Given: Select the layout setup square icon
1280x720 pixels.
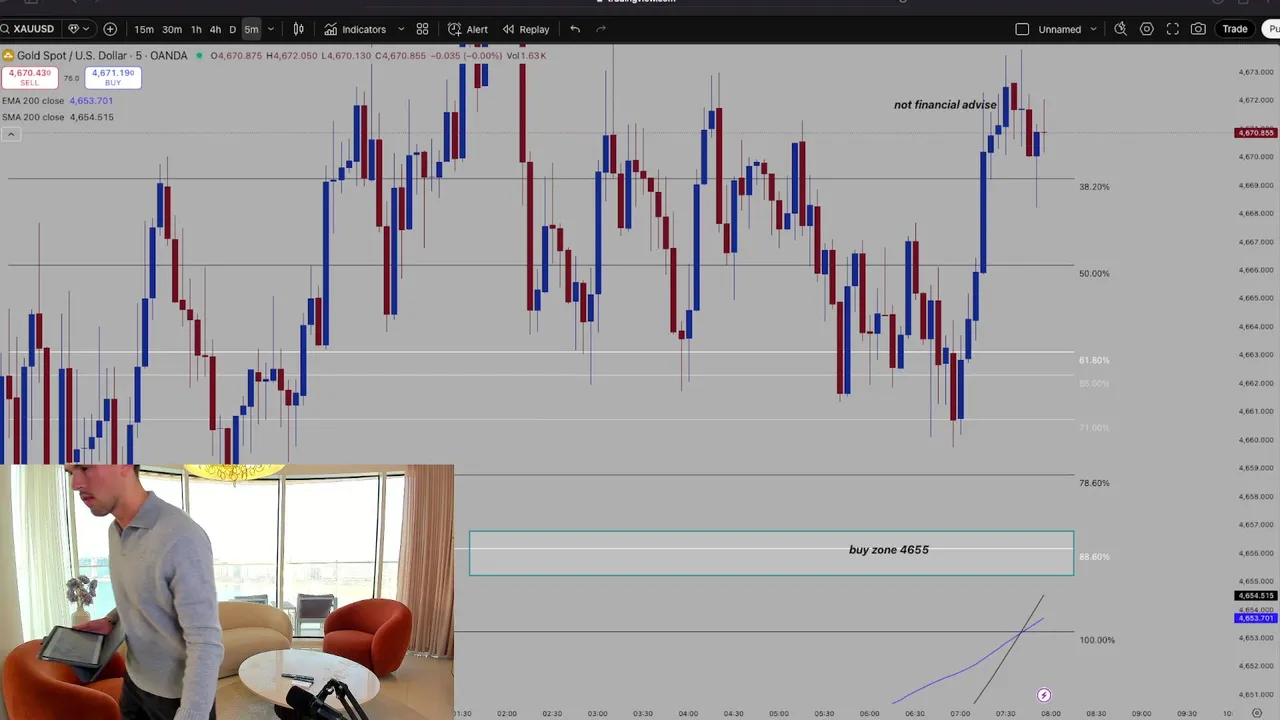Looking at the screenshot, I should (x=1022, y=29).
